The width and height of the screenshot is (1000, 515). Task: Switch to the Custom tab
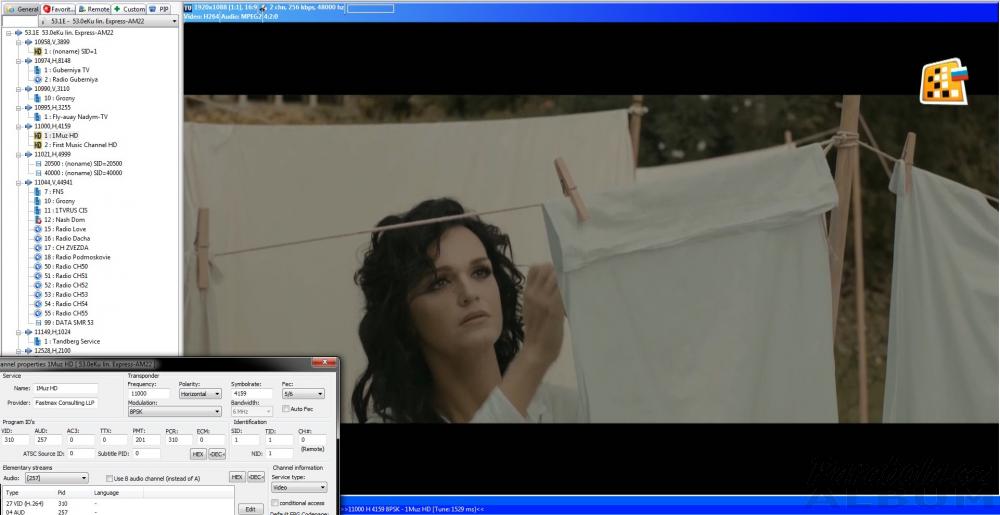(x=129, y=9)
